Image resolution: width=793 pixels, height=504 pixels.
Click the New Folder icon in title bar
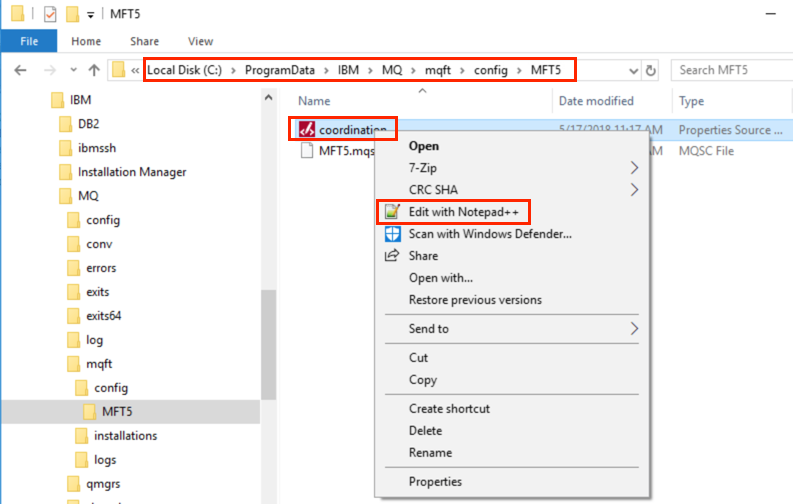point(72,14)
